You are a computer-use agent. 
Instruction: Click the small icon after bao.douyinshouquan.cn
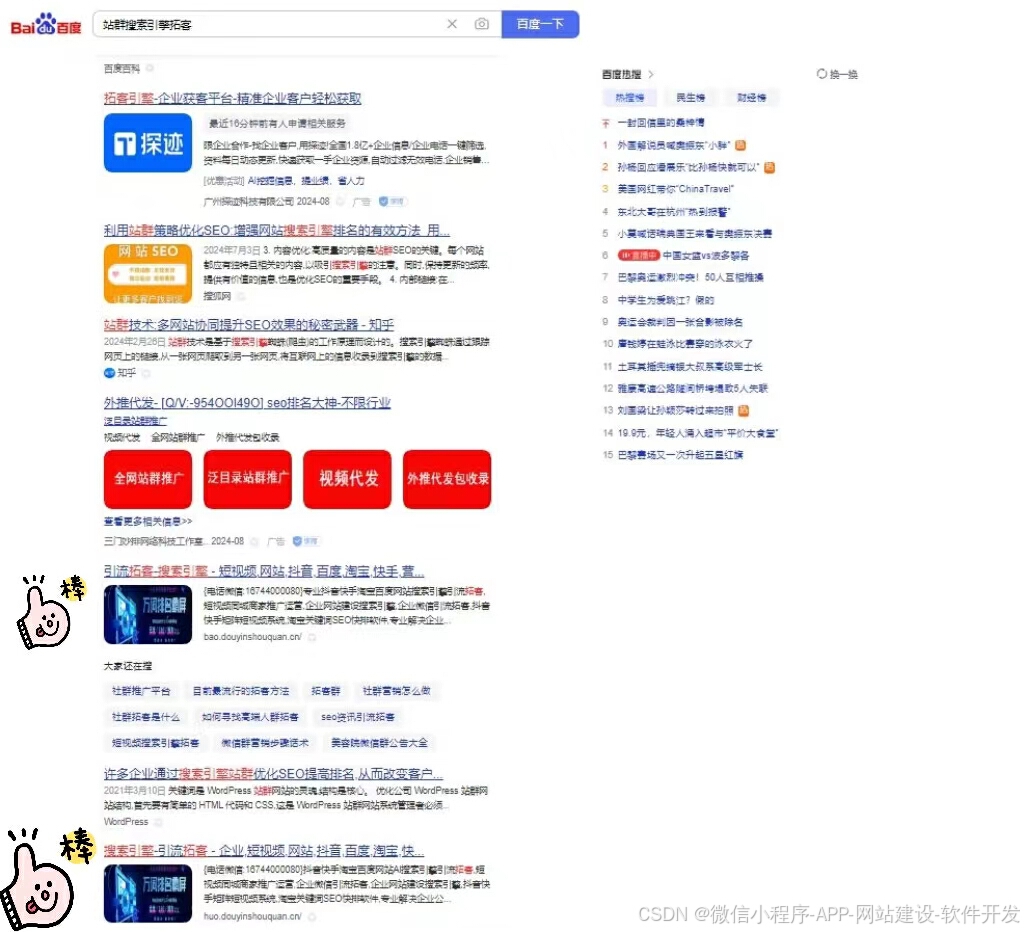(312, 637)
